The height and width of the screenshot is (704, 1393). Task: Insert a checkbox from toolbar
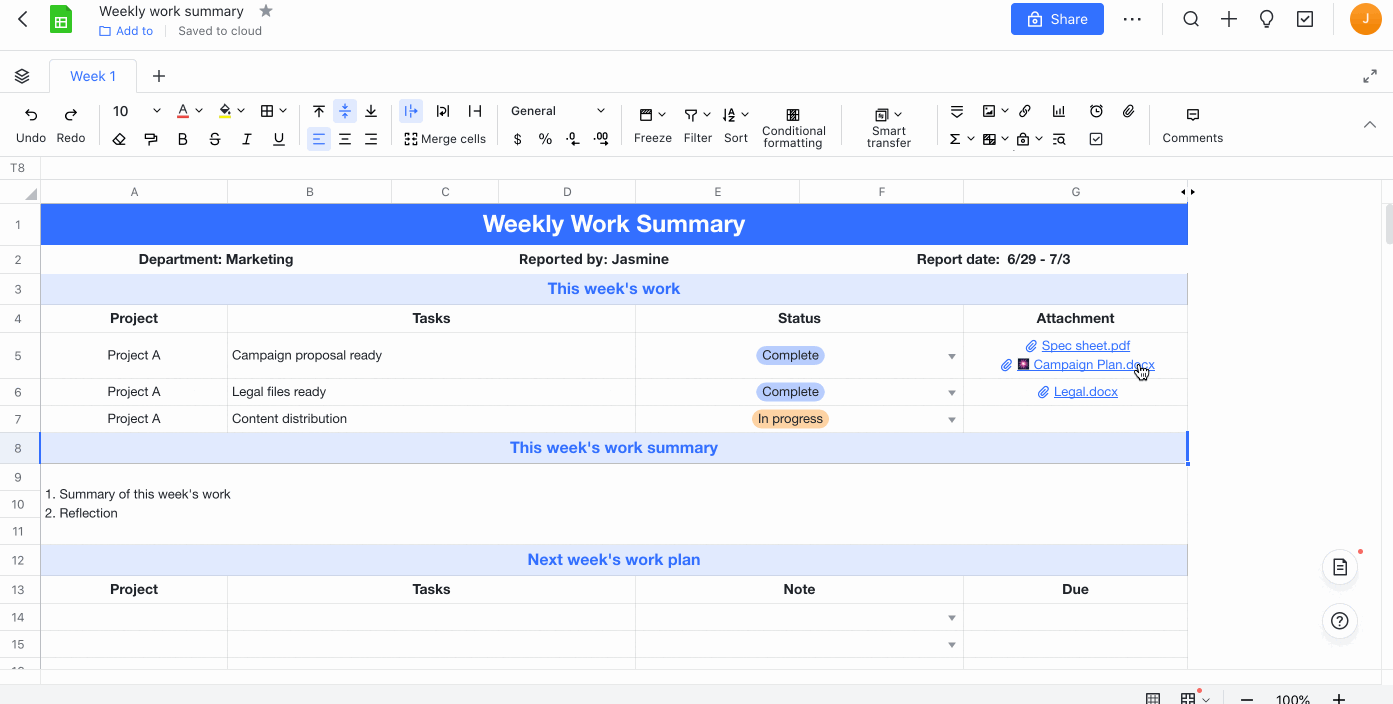1096,139
